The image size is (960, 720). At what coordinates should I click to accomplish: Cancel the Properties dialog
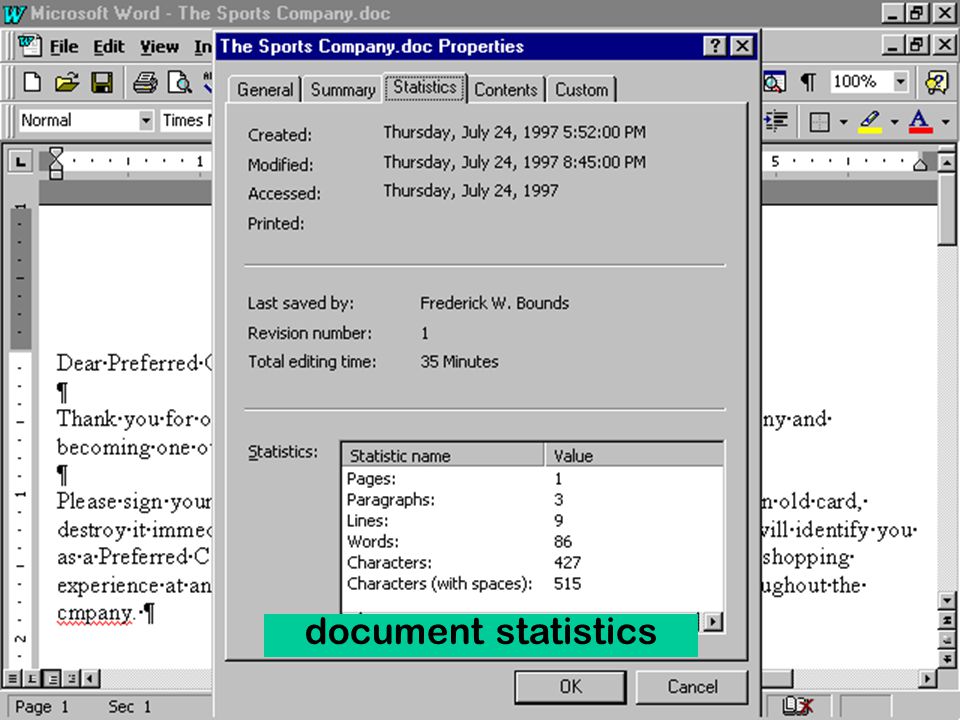coord(692,687)
